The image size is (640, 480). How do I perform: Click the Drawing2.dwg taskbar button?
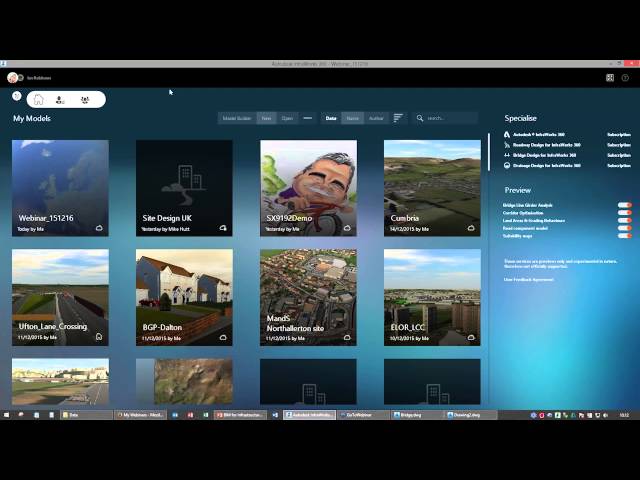[x=471, y=415]
